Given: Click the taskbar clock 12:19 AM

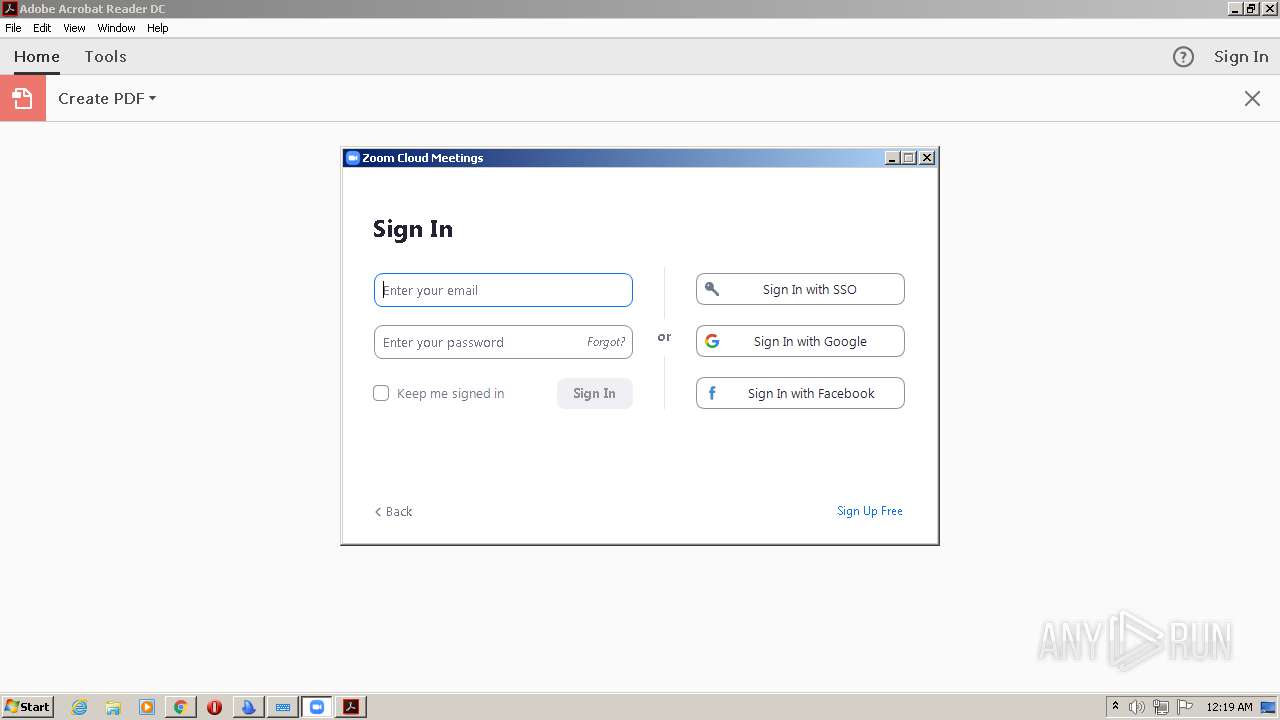Looking at the screenshot, I should (x=1229, y=707).
